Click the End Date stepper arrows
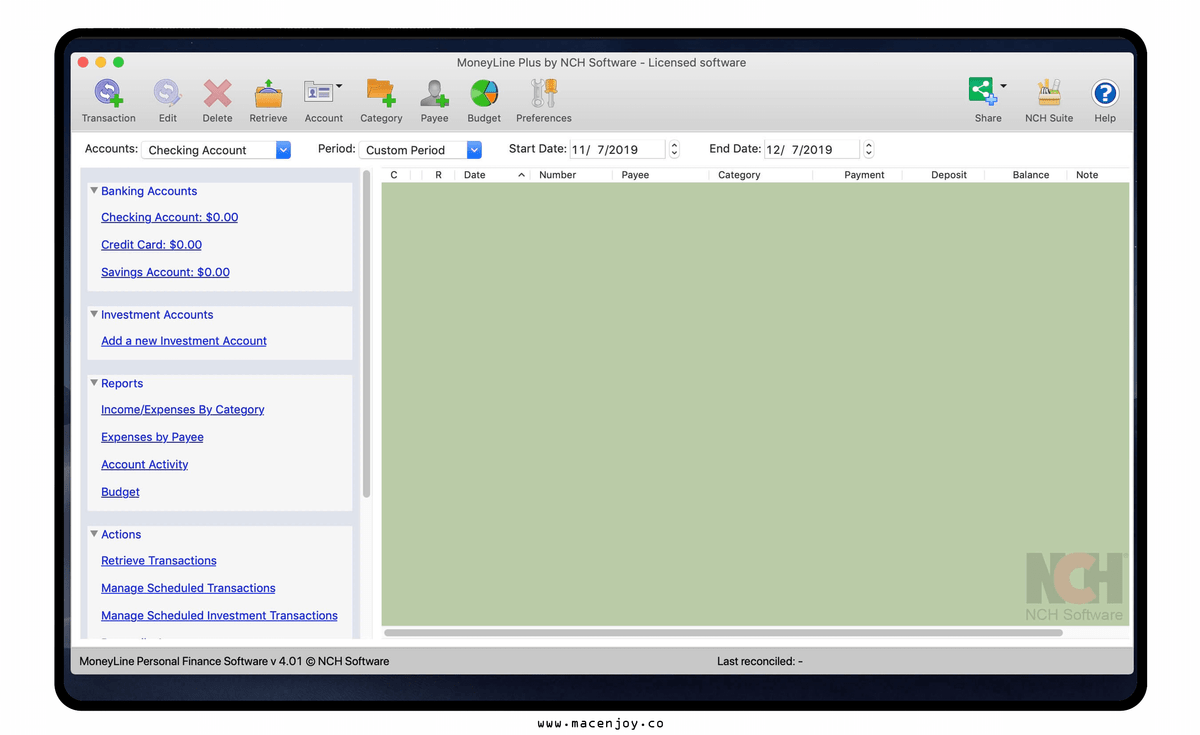 click(868, 150)
